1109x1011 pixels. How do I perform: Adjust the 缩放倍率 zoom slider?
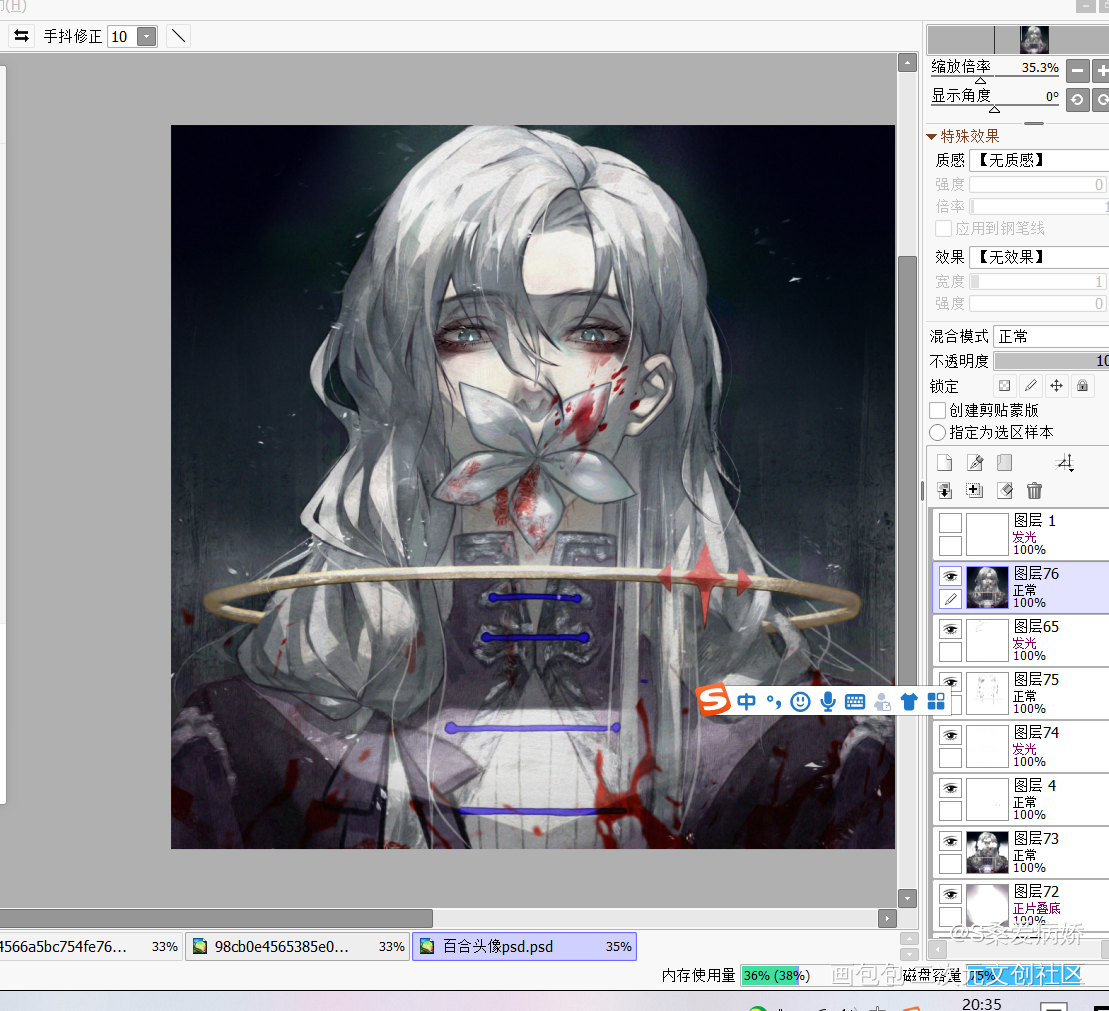point(995,77)
